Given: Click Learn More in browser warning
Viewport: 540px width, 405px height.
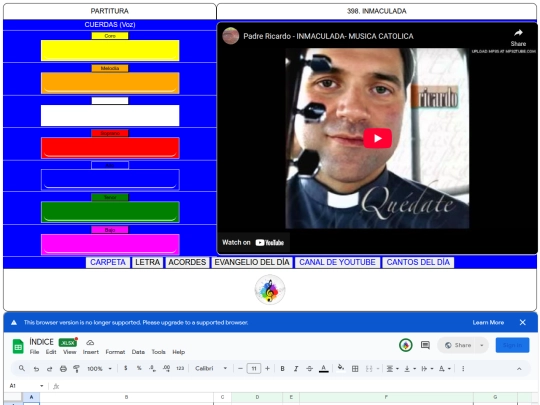Looking at the screenshot, I should point(488,322).
